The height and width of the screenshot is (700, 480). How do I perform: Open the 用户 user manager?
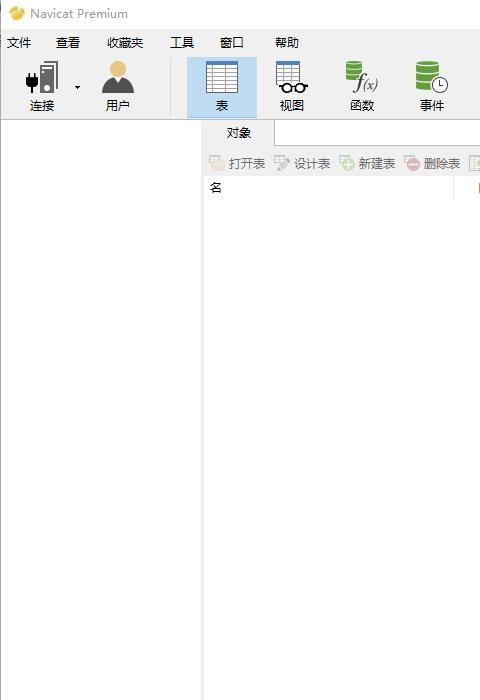click(x=118, y=87)
